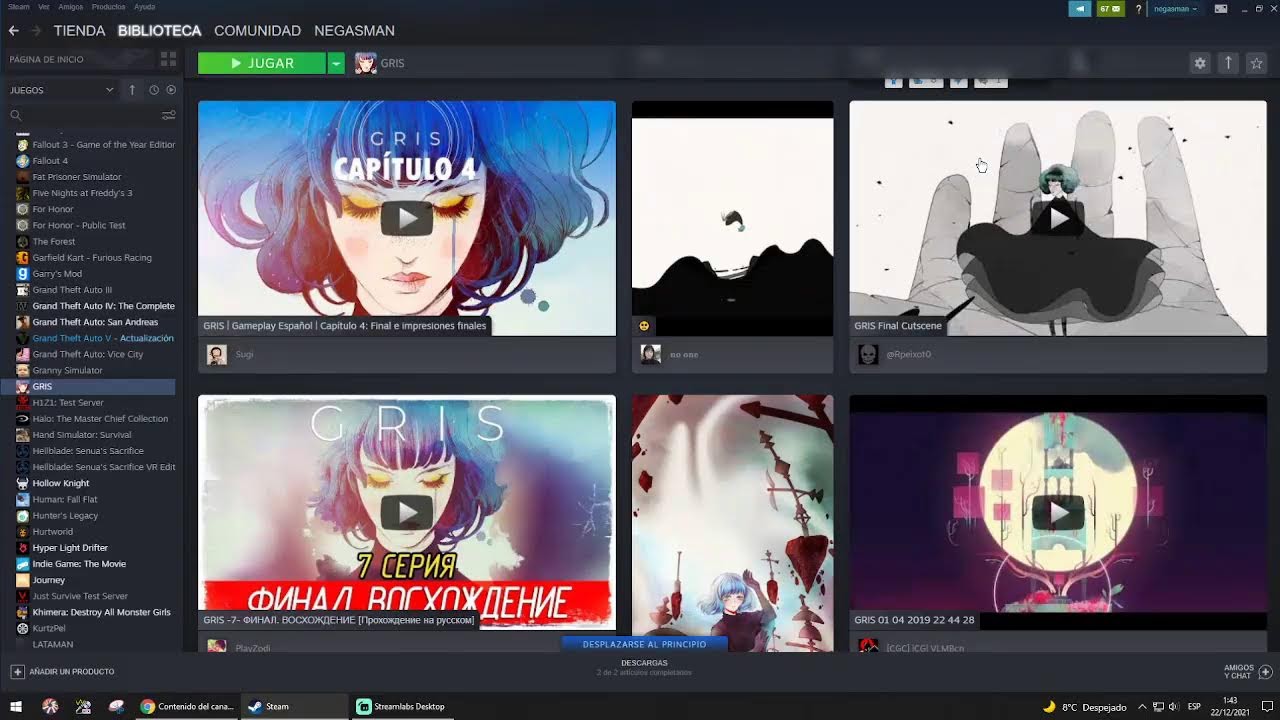This screenshot has width=1280, height=720.
Task: Play the Russian 7 серия video
Action: 406,512
